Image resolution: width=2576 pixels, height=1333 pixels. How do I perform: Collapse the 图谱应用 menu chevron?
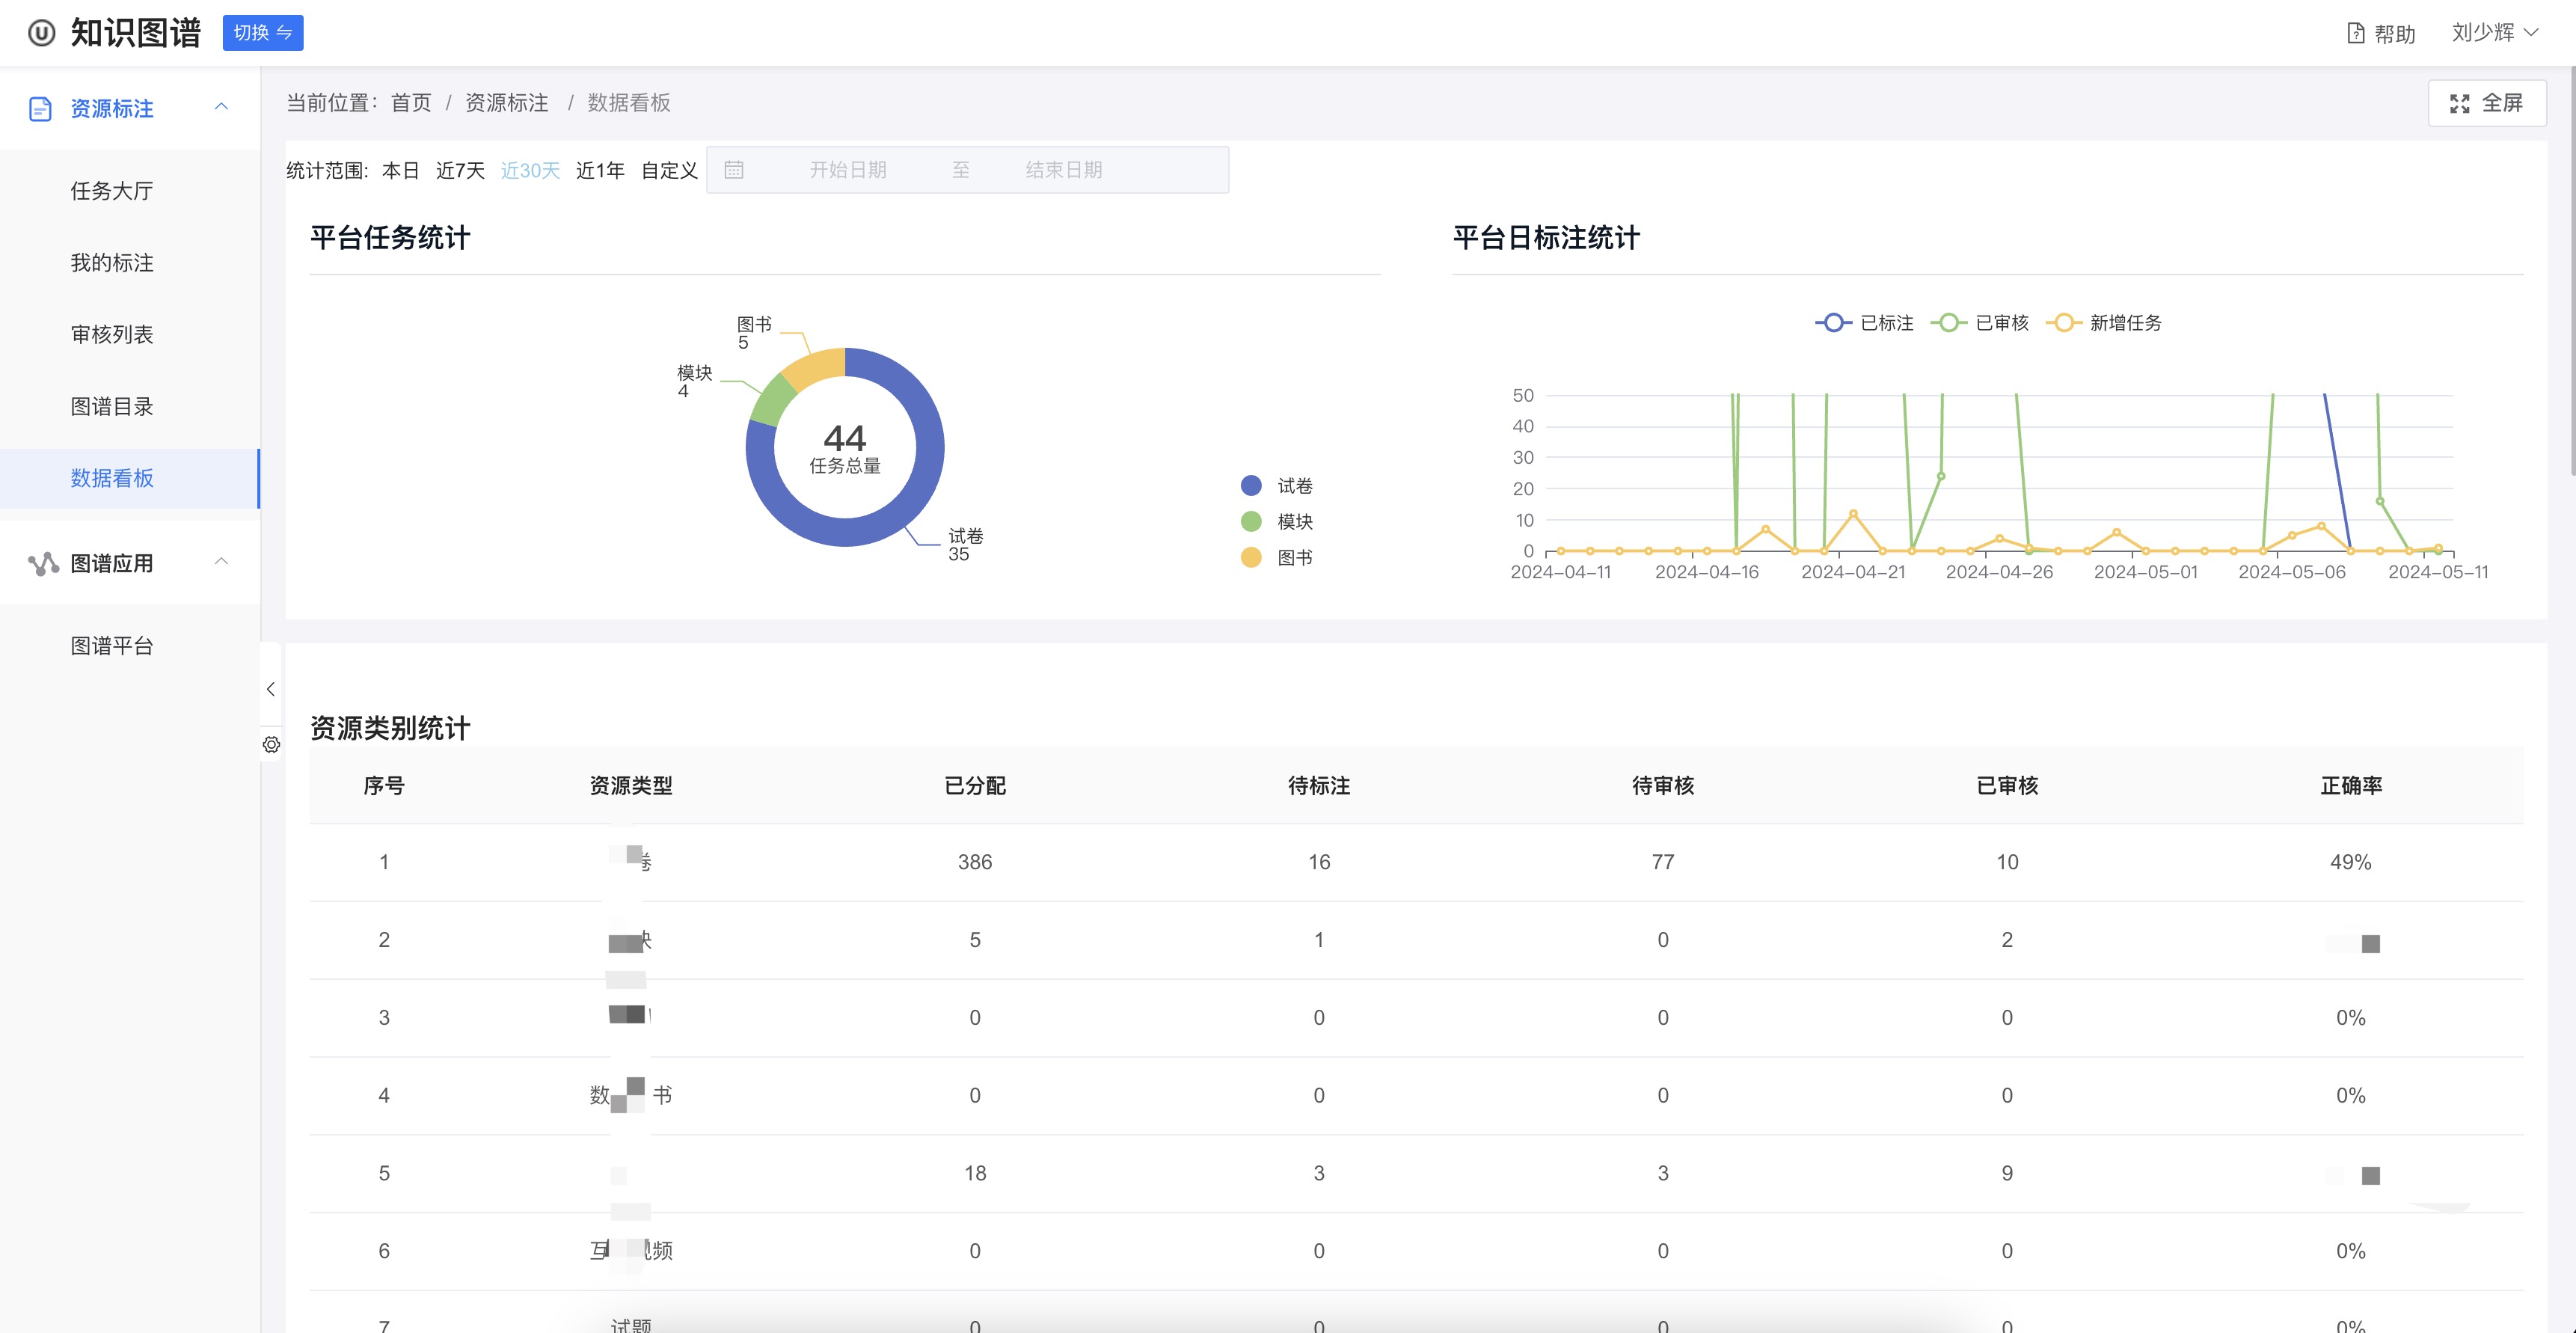(222, 562)
